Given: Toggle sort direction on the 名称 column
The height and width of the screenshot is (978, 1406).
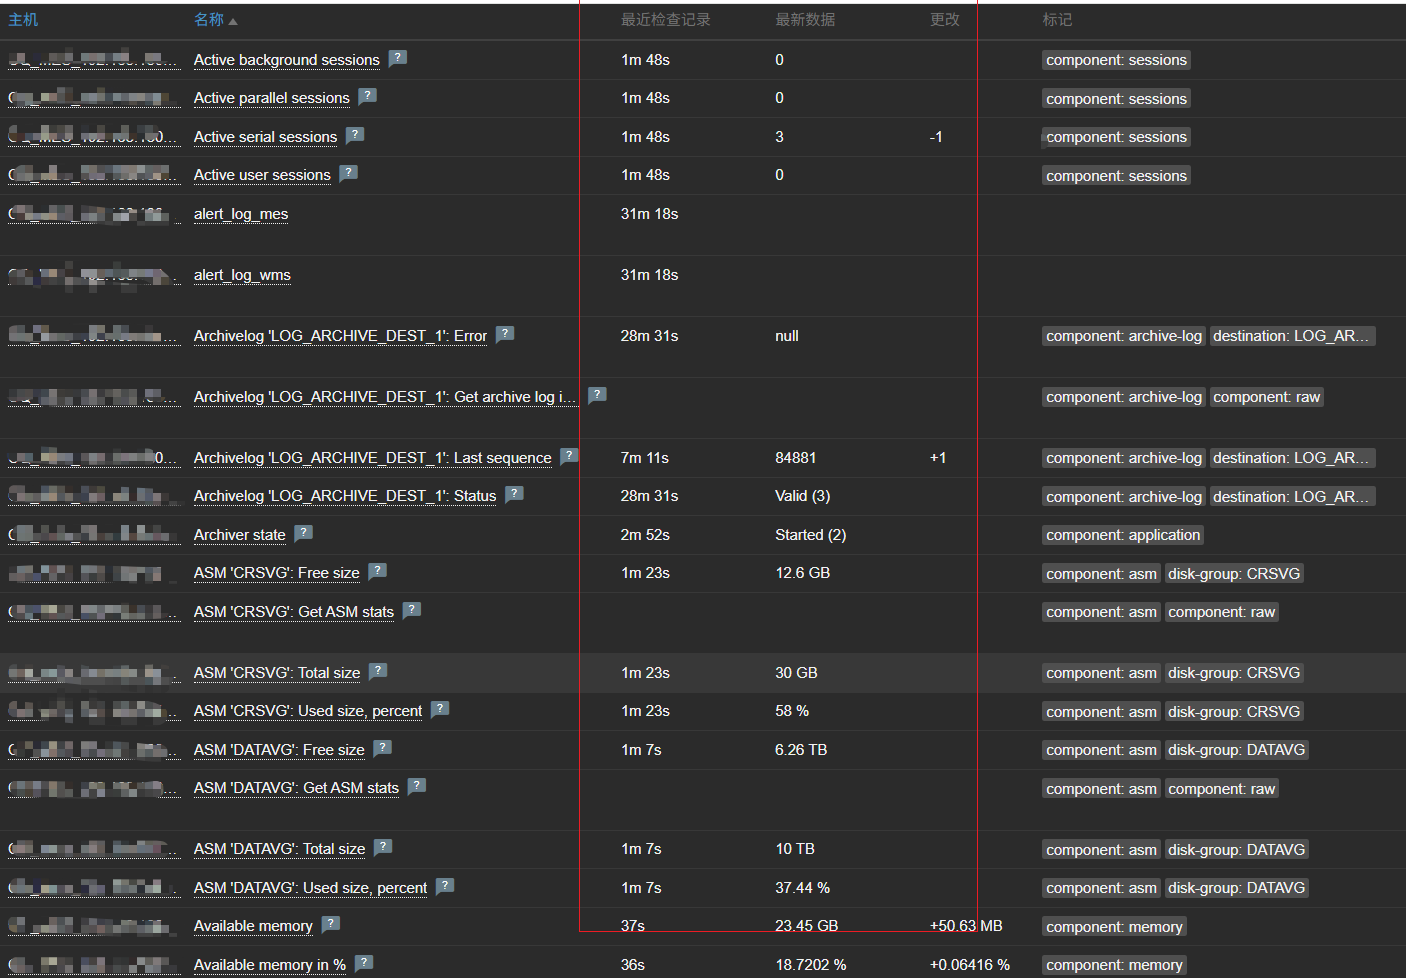Looking at the screenshot, I should (x=208, y=19).
